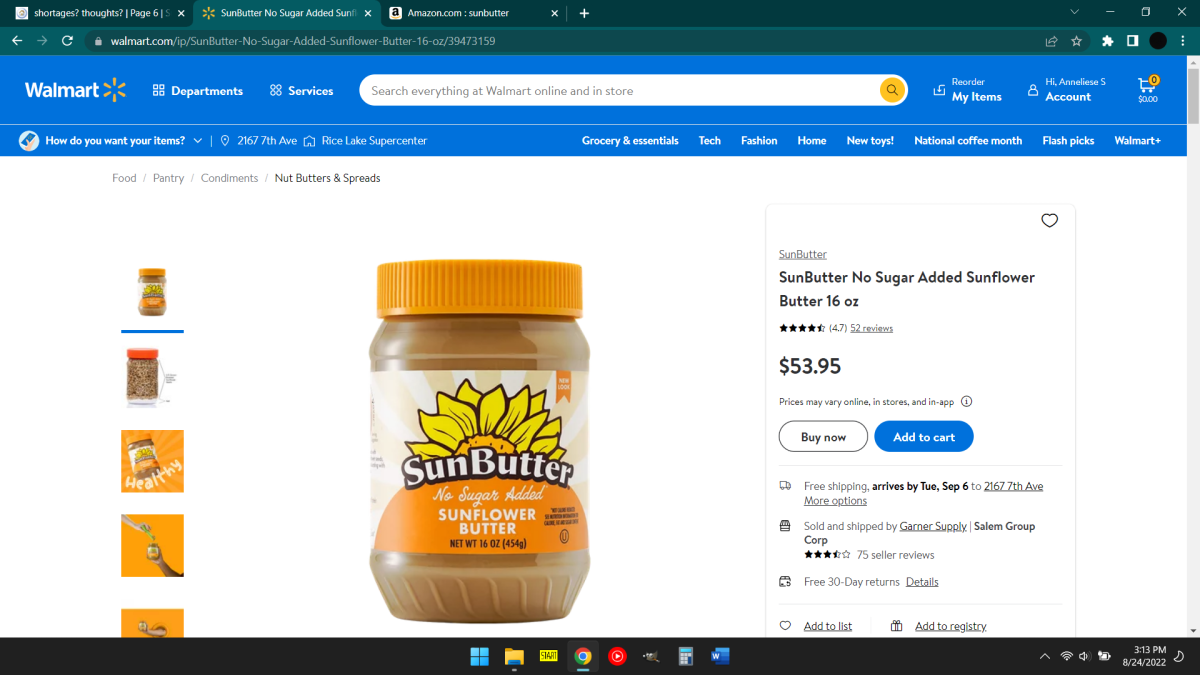Select the sunflower seeds jar thumbnail
Screen dimensions: 1200x675
[152, 377]
